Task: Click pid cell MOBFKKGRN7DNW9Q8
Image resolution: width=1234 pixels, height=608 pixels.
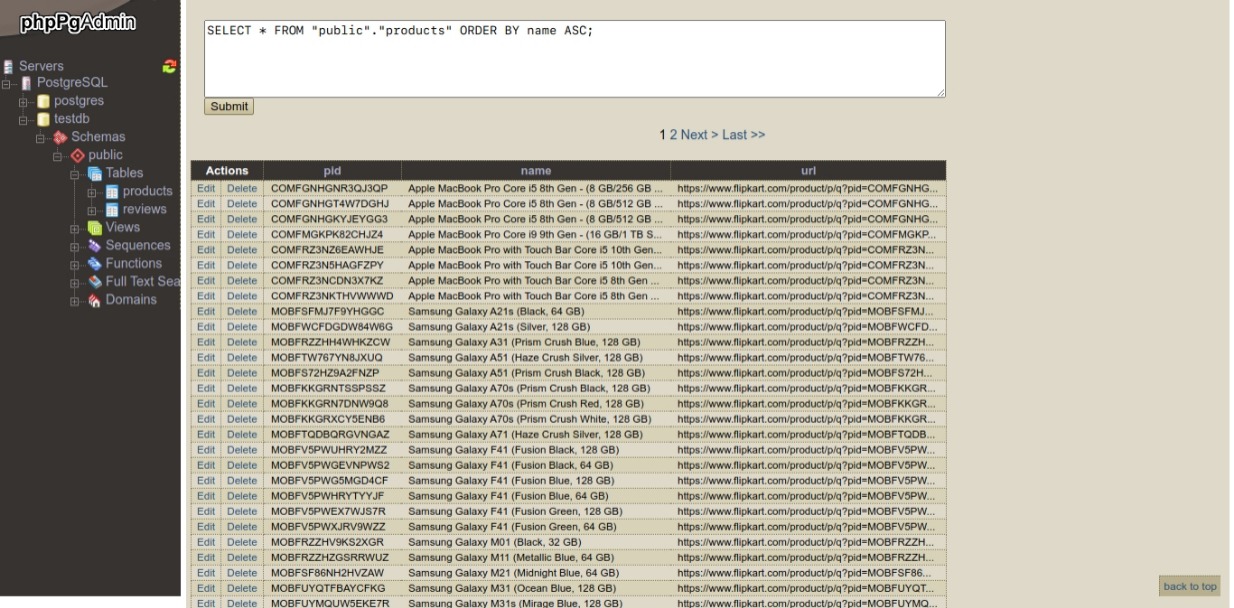Action: click(x=332, y=404)
